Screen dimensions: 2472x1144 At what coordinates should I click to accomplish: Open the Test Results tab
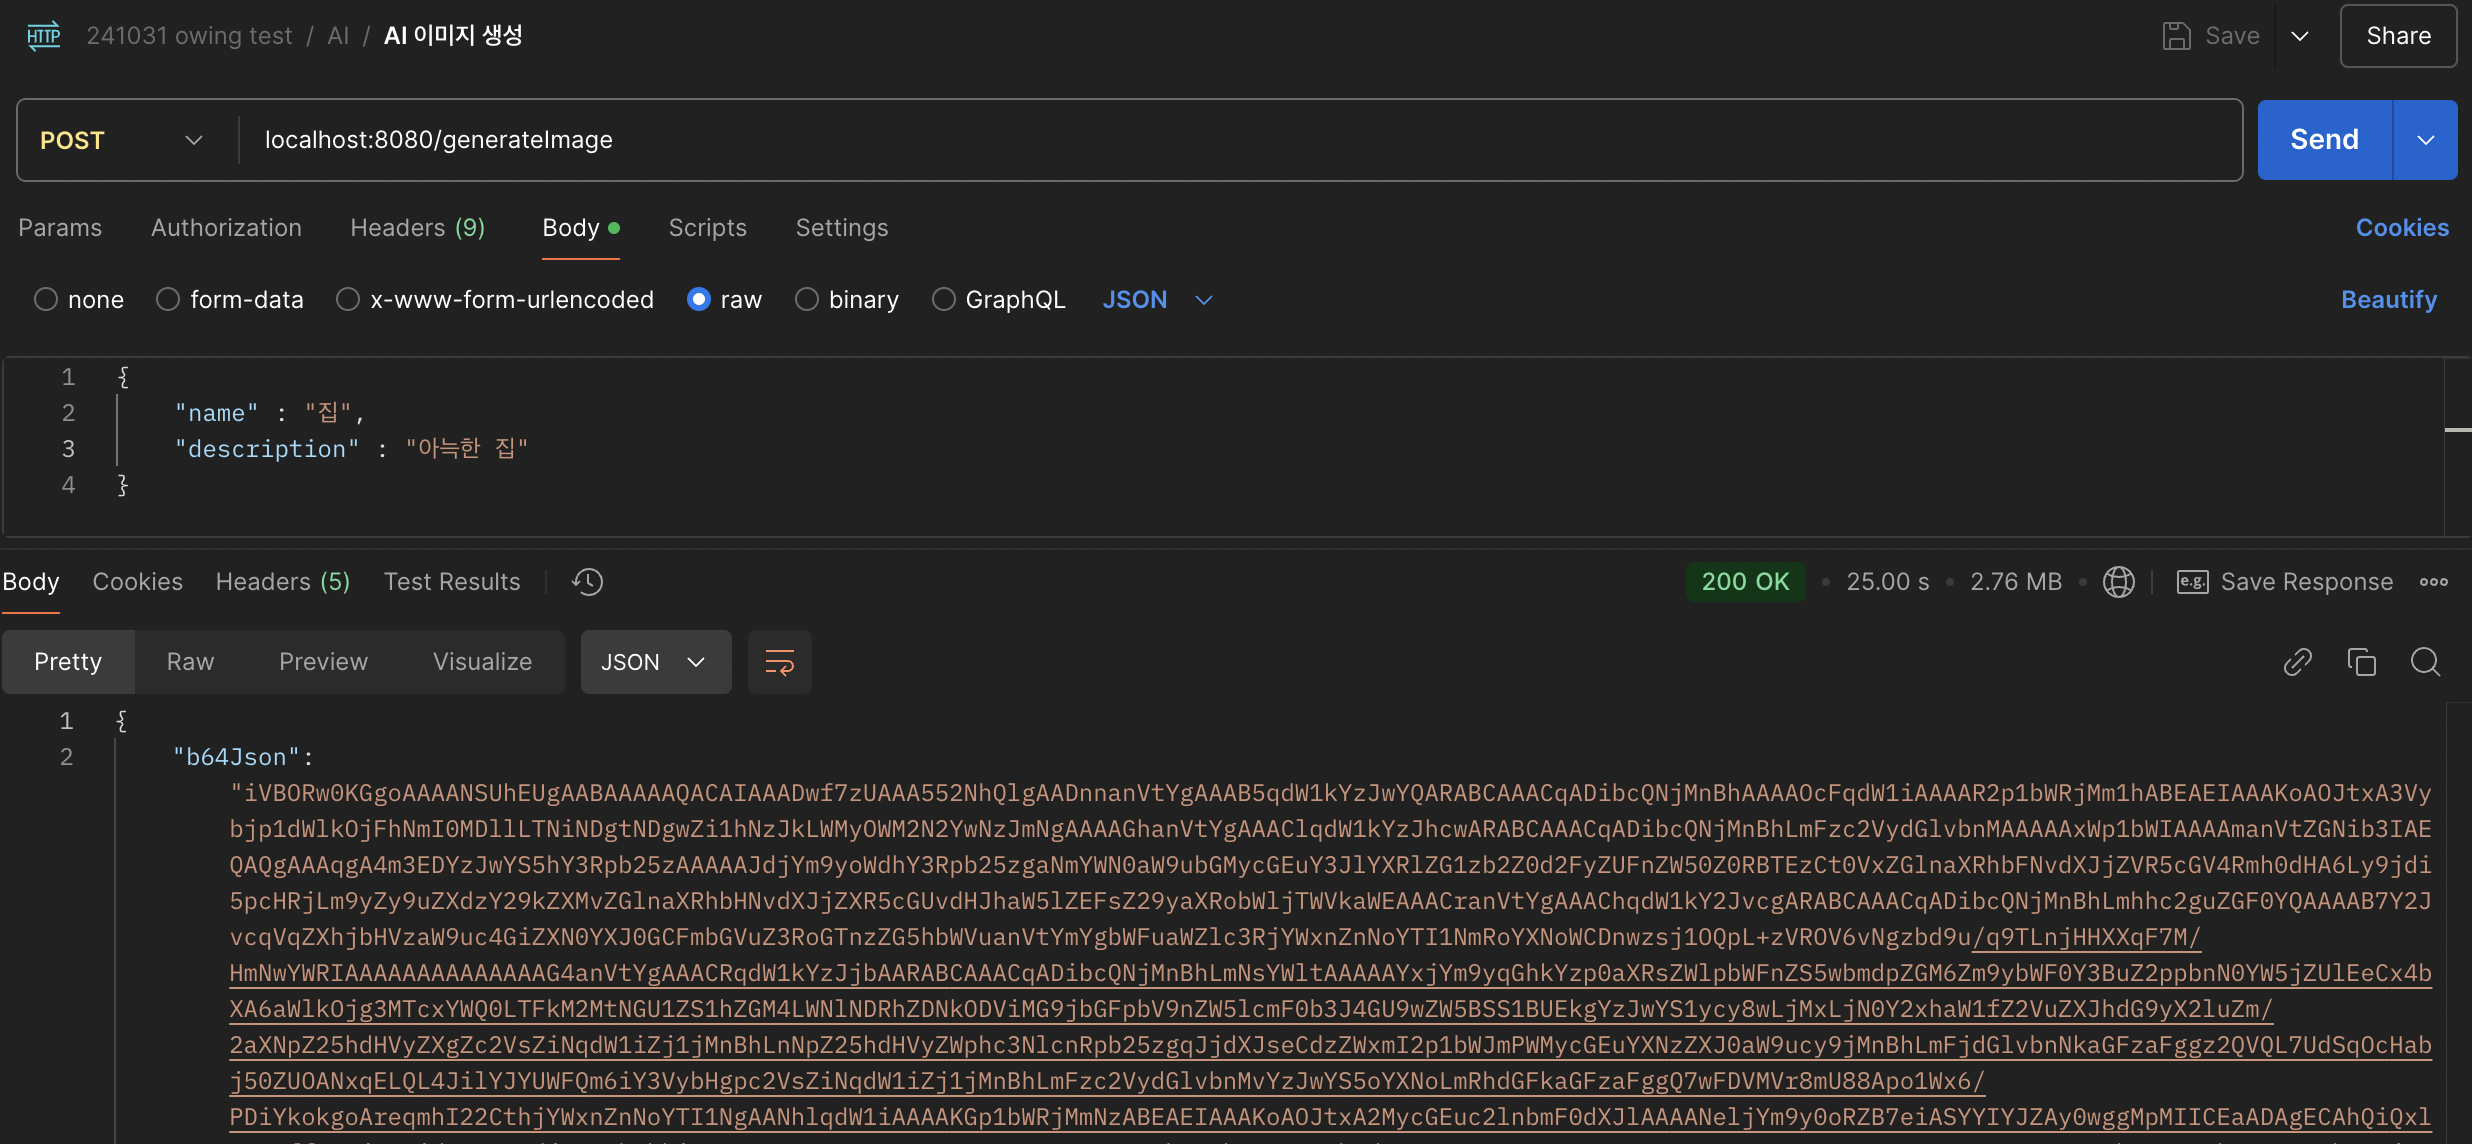pyautogui.click(x=452, y=582)
